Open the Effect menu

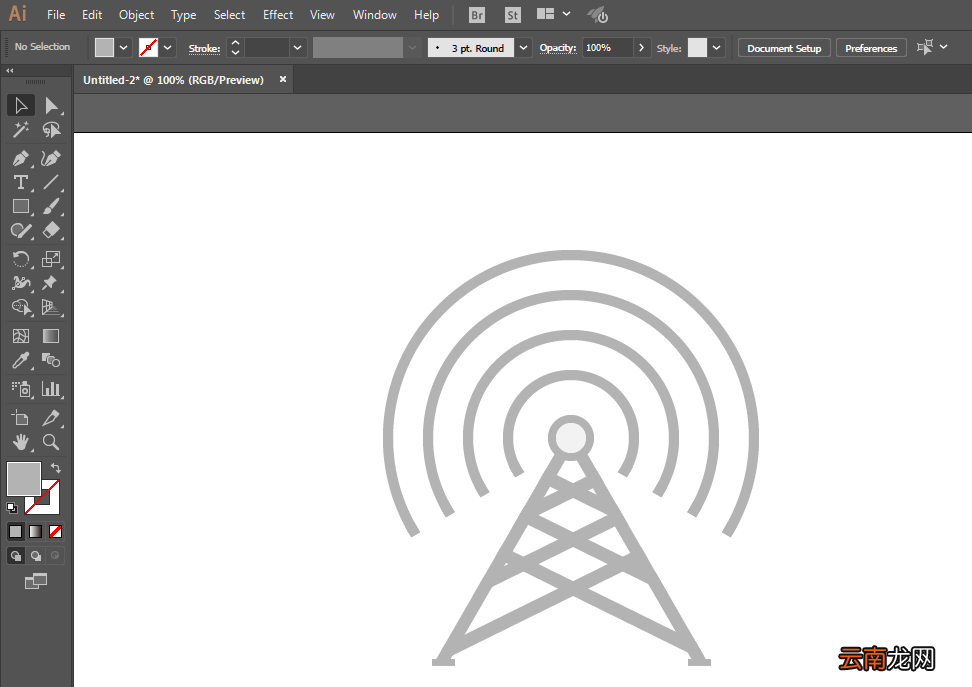click(x=278, y=15)
